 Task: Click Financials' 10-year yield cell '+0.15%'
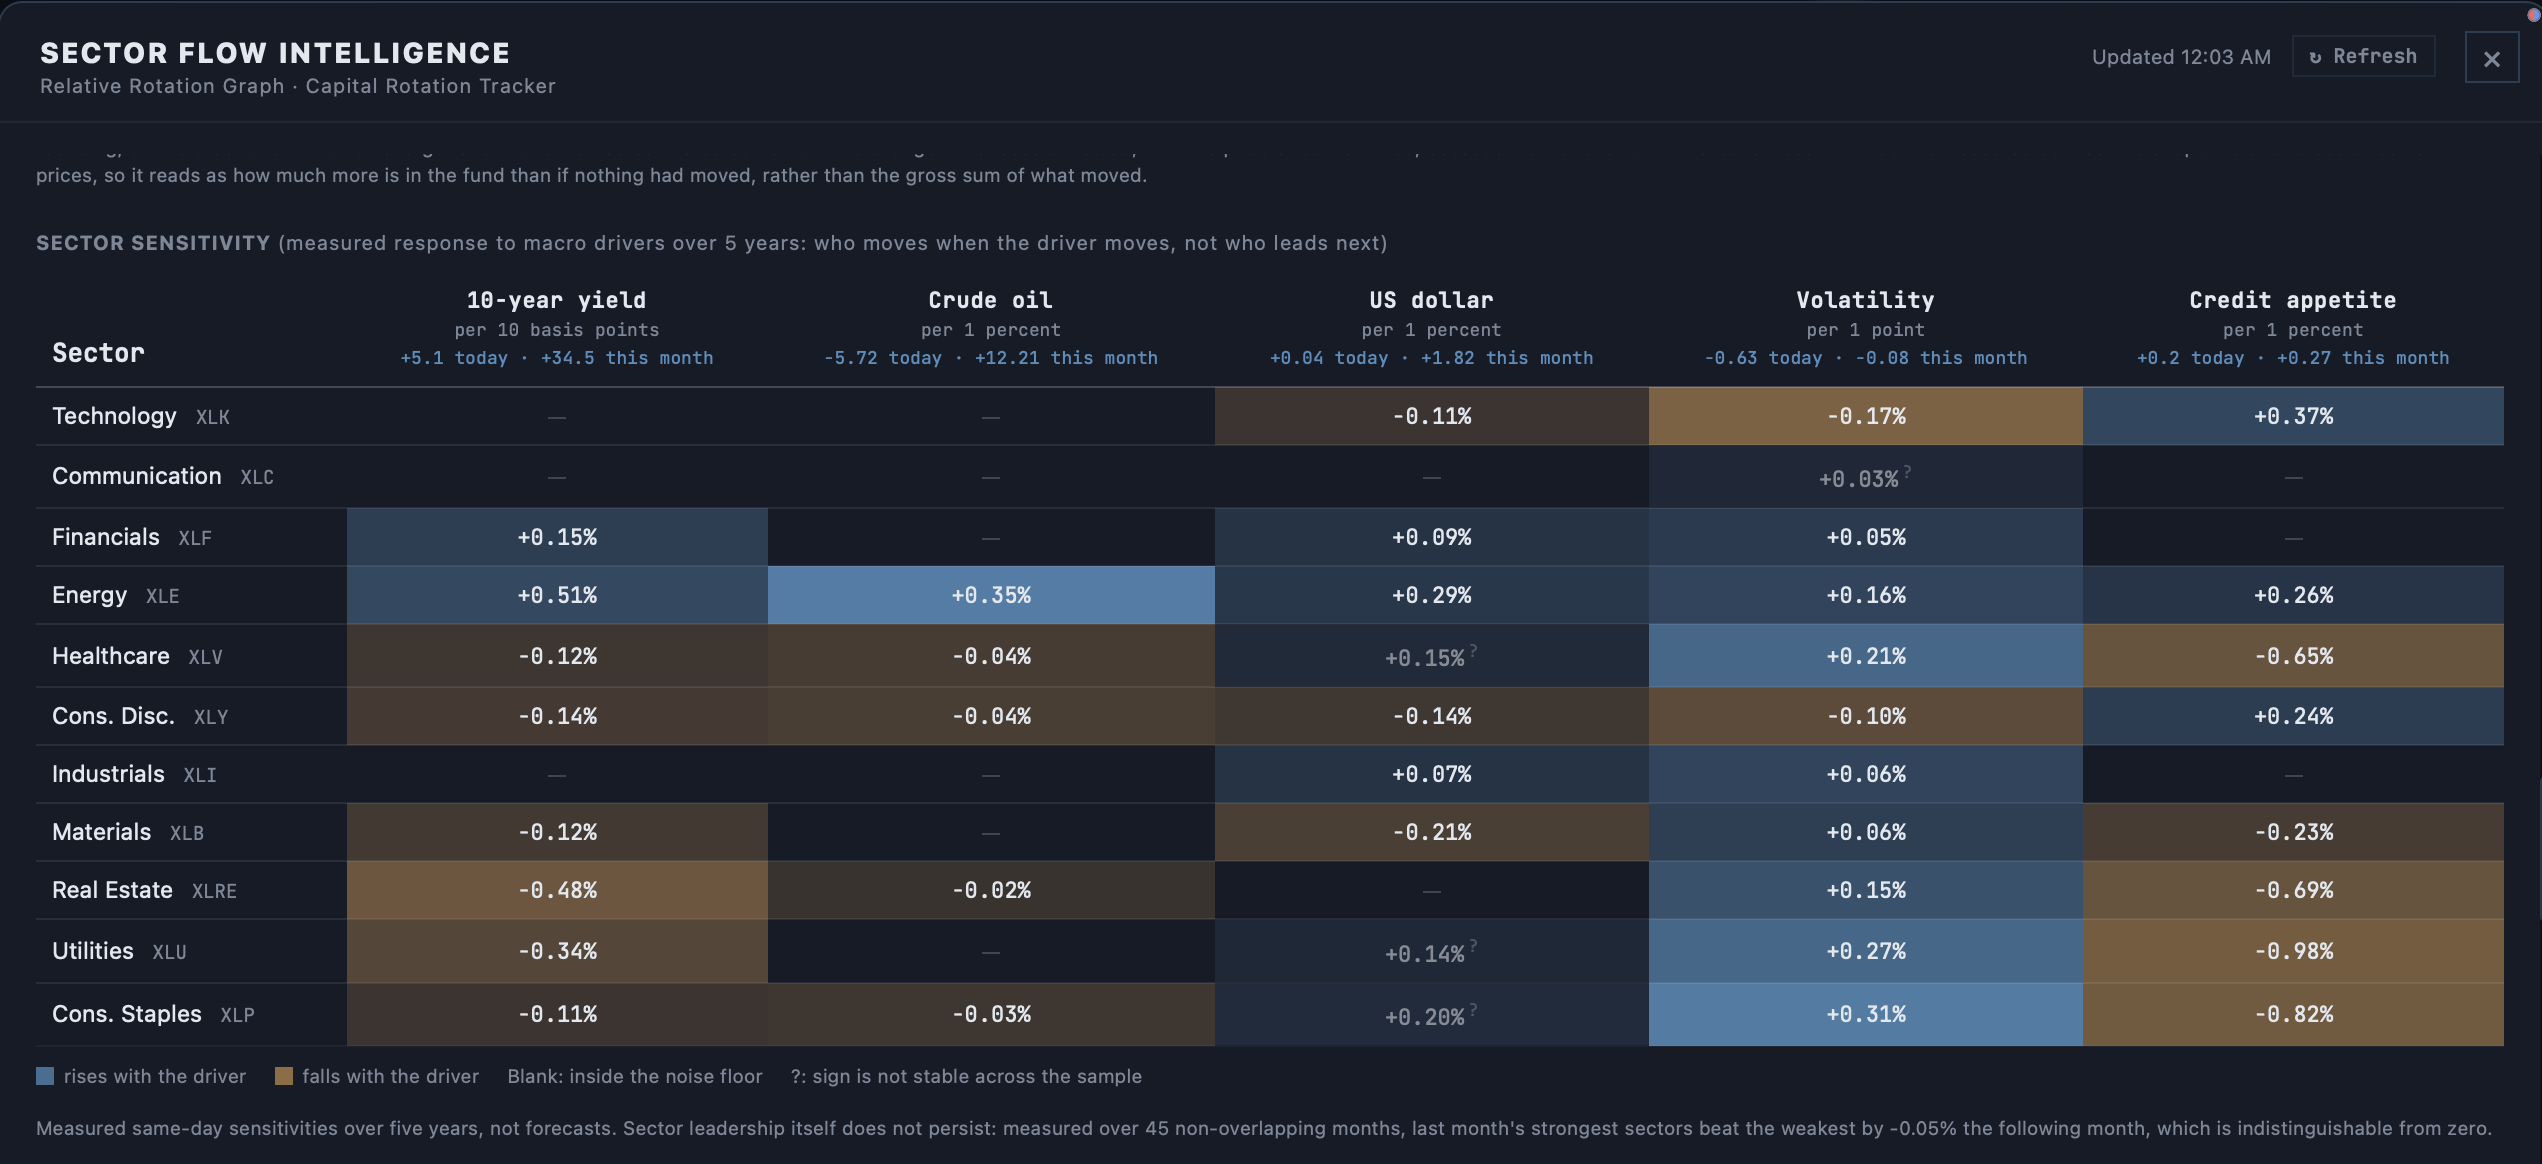[x=557, y=537]
